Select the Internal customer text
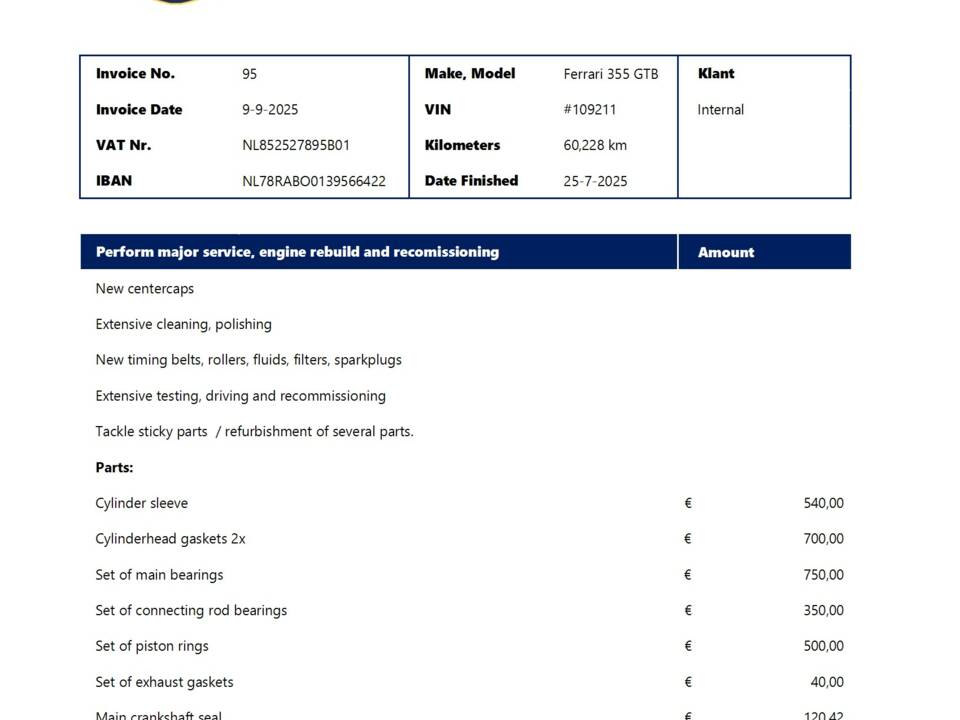This screenshot has width=960, height=720. coord(721,110)
